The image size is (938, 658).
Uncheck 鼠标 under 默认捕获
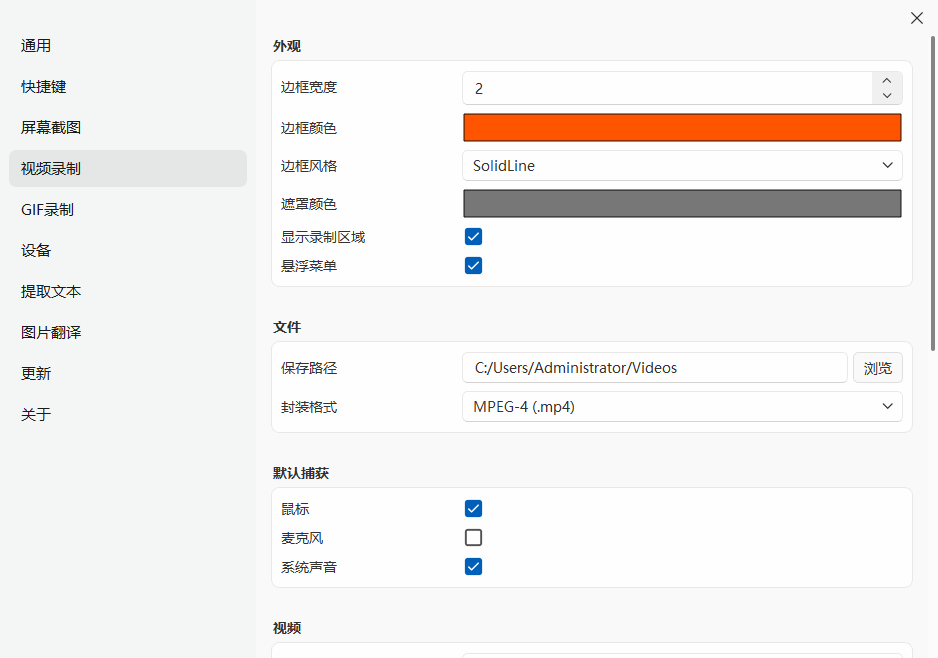coord(473,508)
